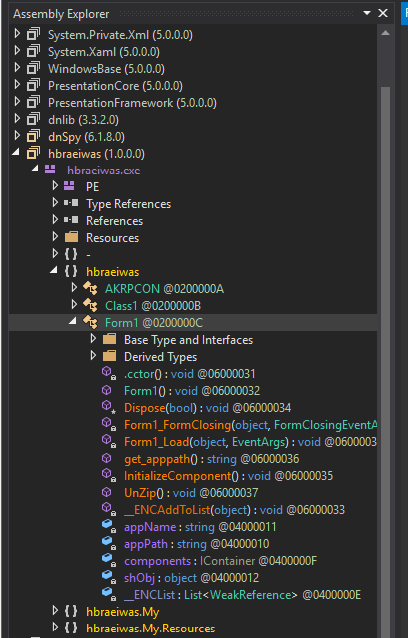Select the Type References node text

tap(129, 203)
